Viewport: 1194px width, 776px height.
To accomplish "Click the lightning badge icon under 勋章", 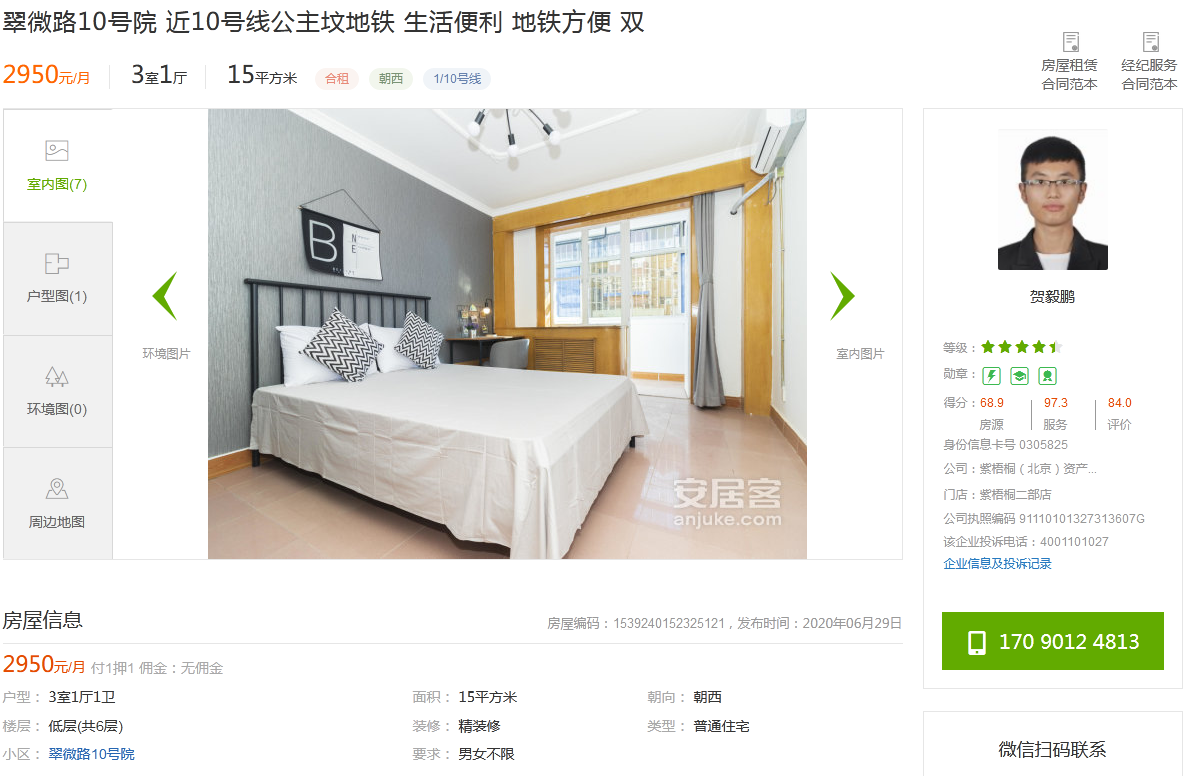I will [x=991, y=375].
